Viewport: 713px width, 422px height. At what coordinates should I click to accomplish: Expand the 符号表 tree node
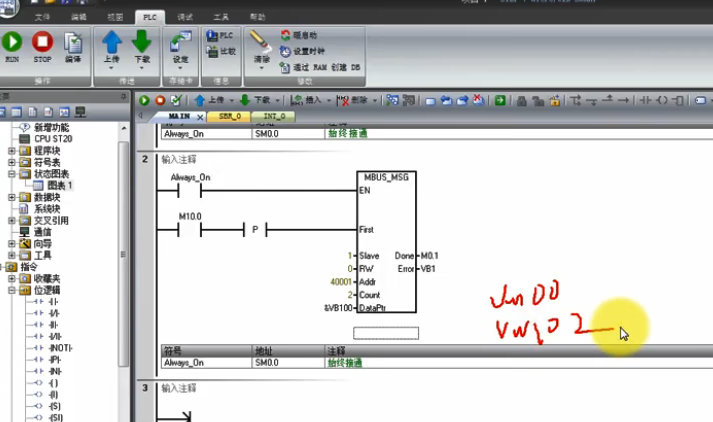click(x=12, y=161)
